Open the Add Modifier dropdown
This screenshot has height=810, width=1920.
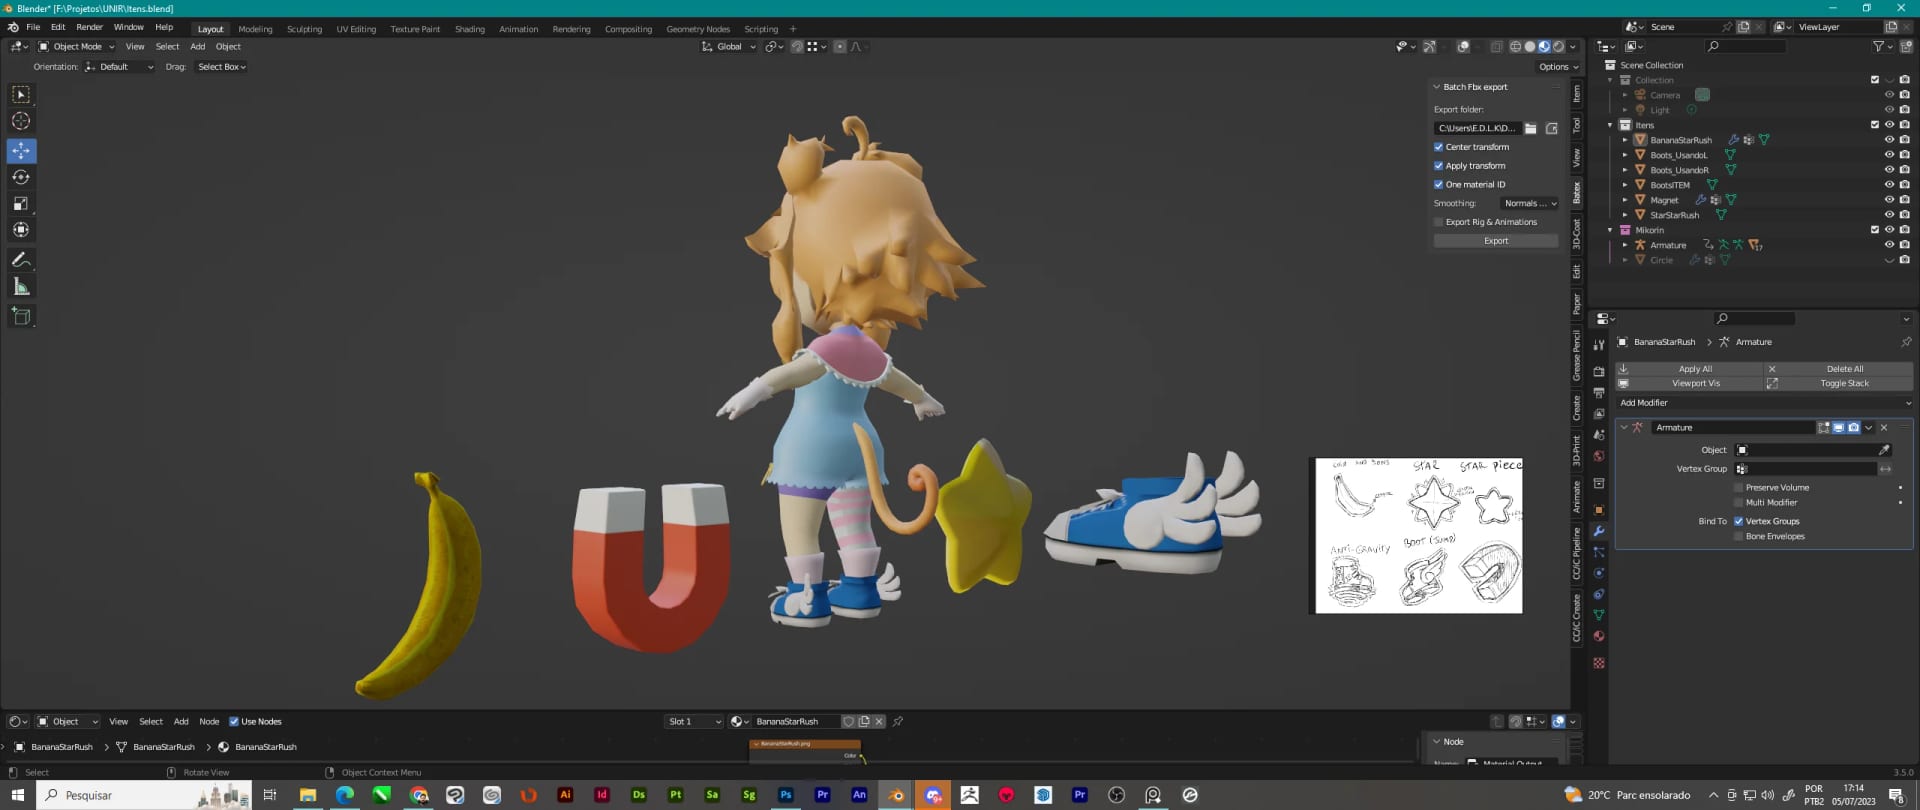(1764, 403)
